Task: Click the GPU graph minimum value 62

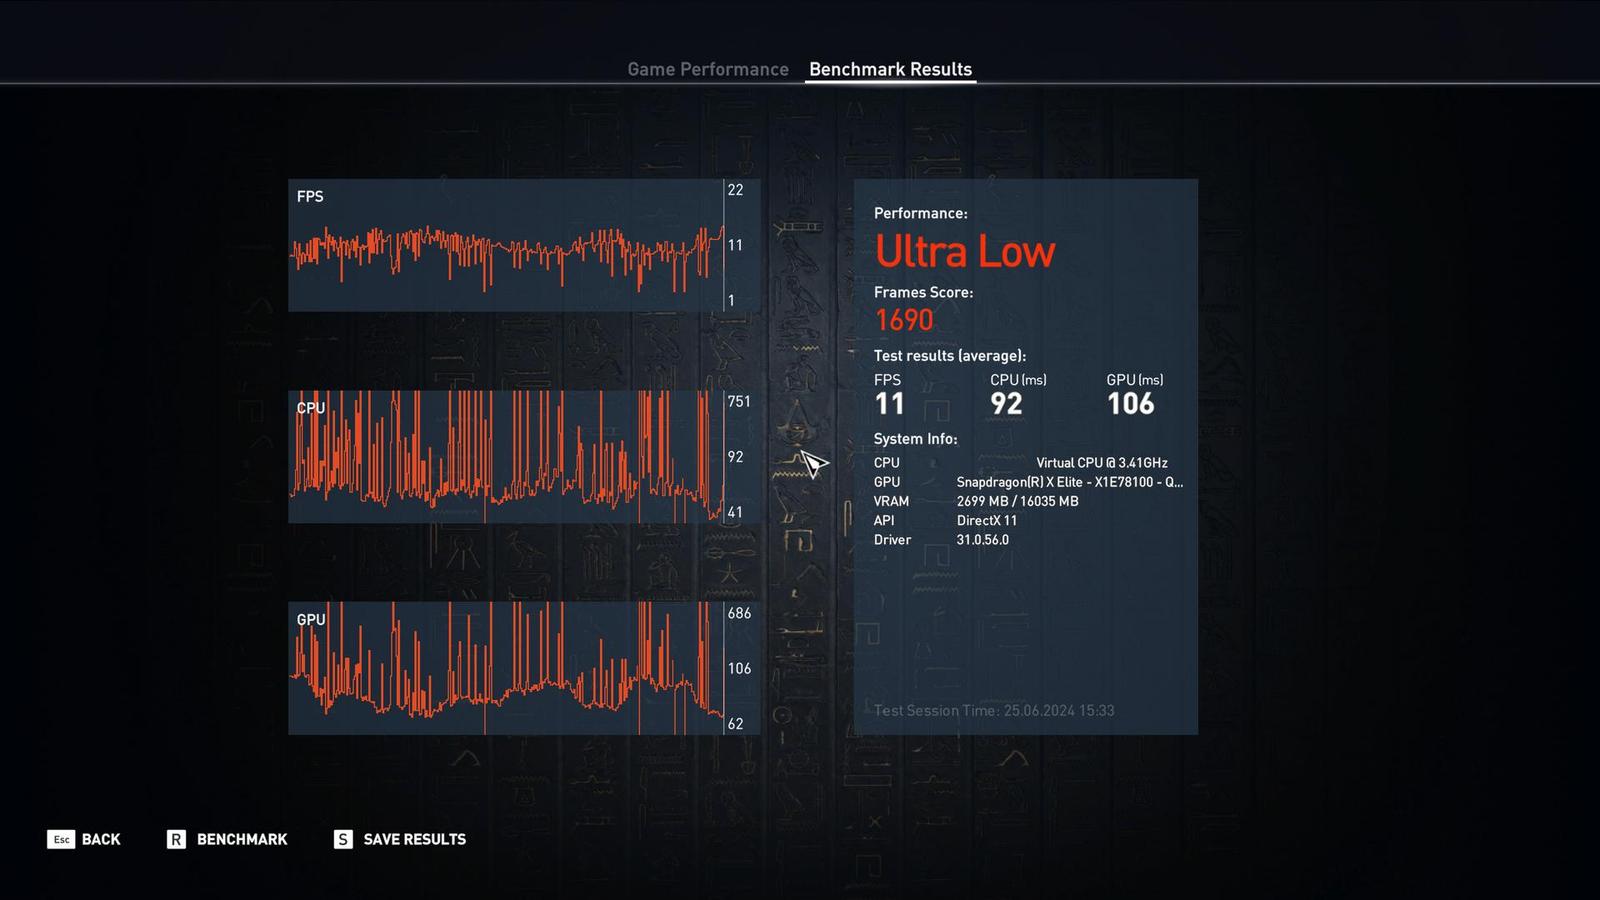Action: 735,724
